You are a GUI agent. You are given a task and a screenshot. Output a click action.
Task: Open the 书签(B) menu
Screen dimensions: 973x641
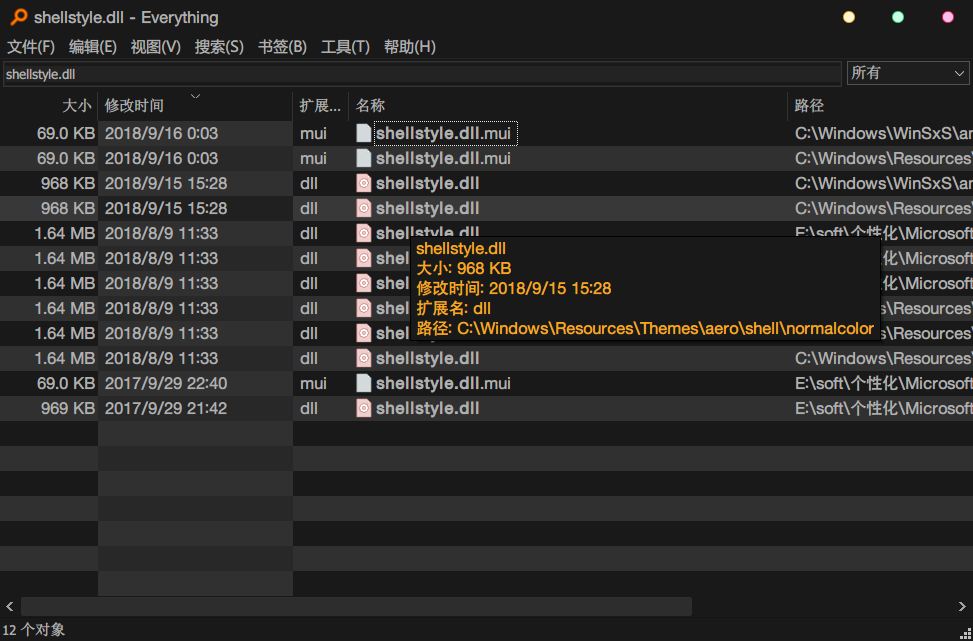pyautogui.click(x=282, y=47)
